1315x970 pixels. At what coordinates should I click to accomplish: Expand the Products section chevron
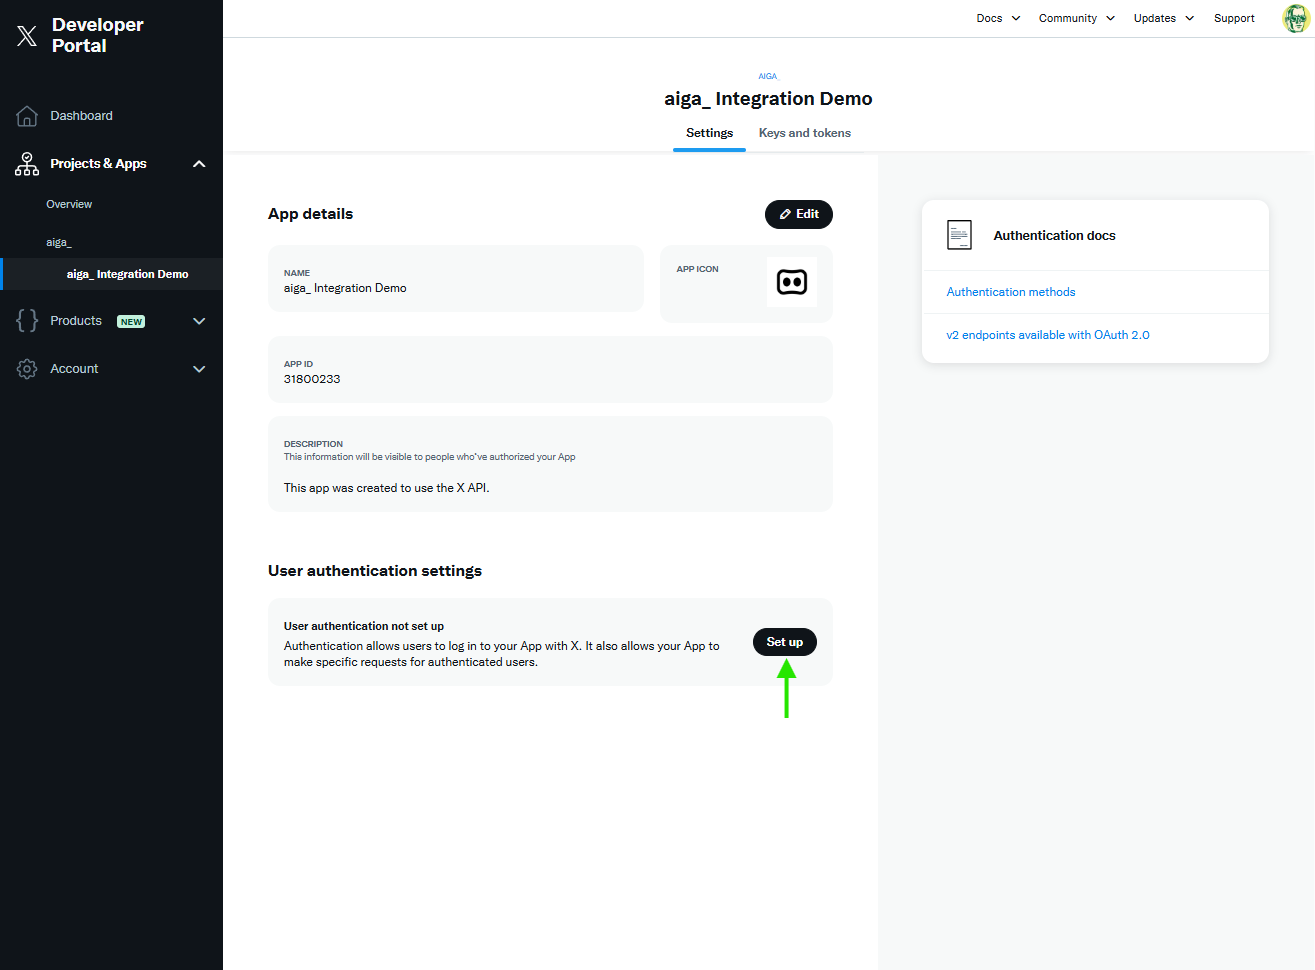pos(199,321)
